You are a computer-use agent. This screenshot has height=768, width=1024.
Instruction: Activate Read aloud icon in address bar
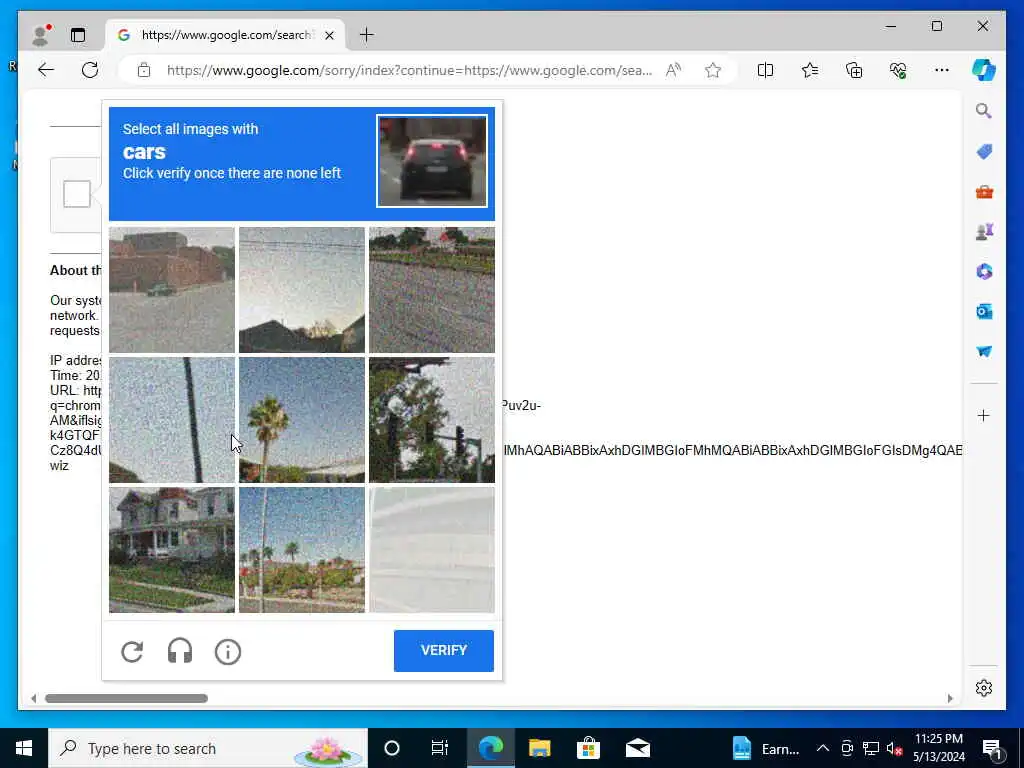pyautogui.click(x=673, y=70)
